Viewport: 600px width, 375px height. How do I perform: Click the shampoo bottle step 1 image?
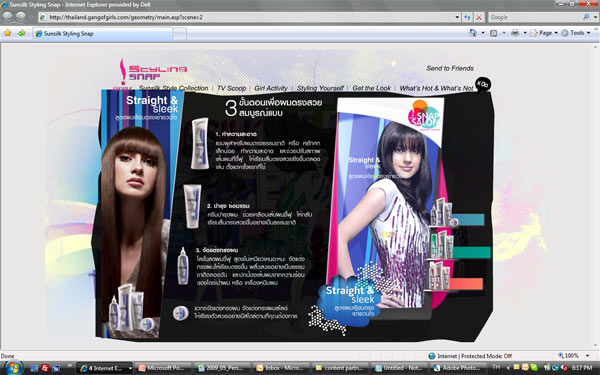coord(199,143)
